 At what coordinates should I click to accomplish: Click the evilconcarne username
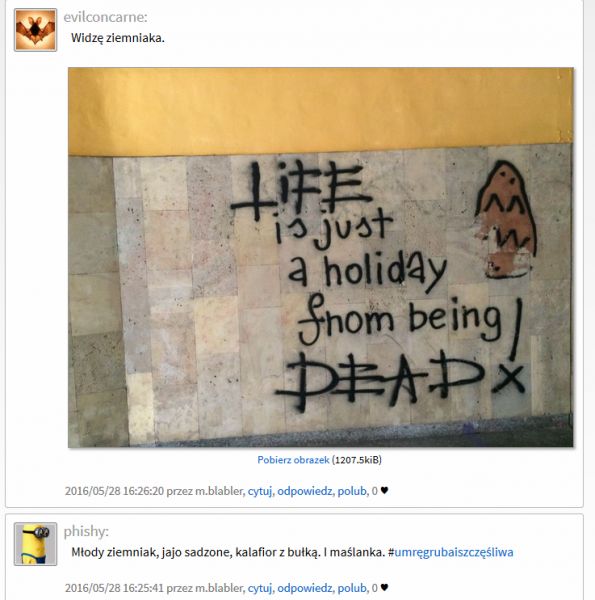[x=106, y=17]
